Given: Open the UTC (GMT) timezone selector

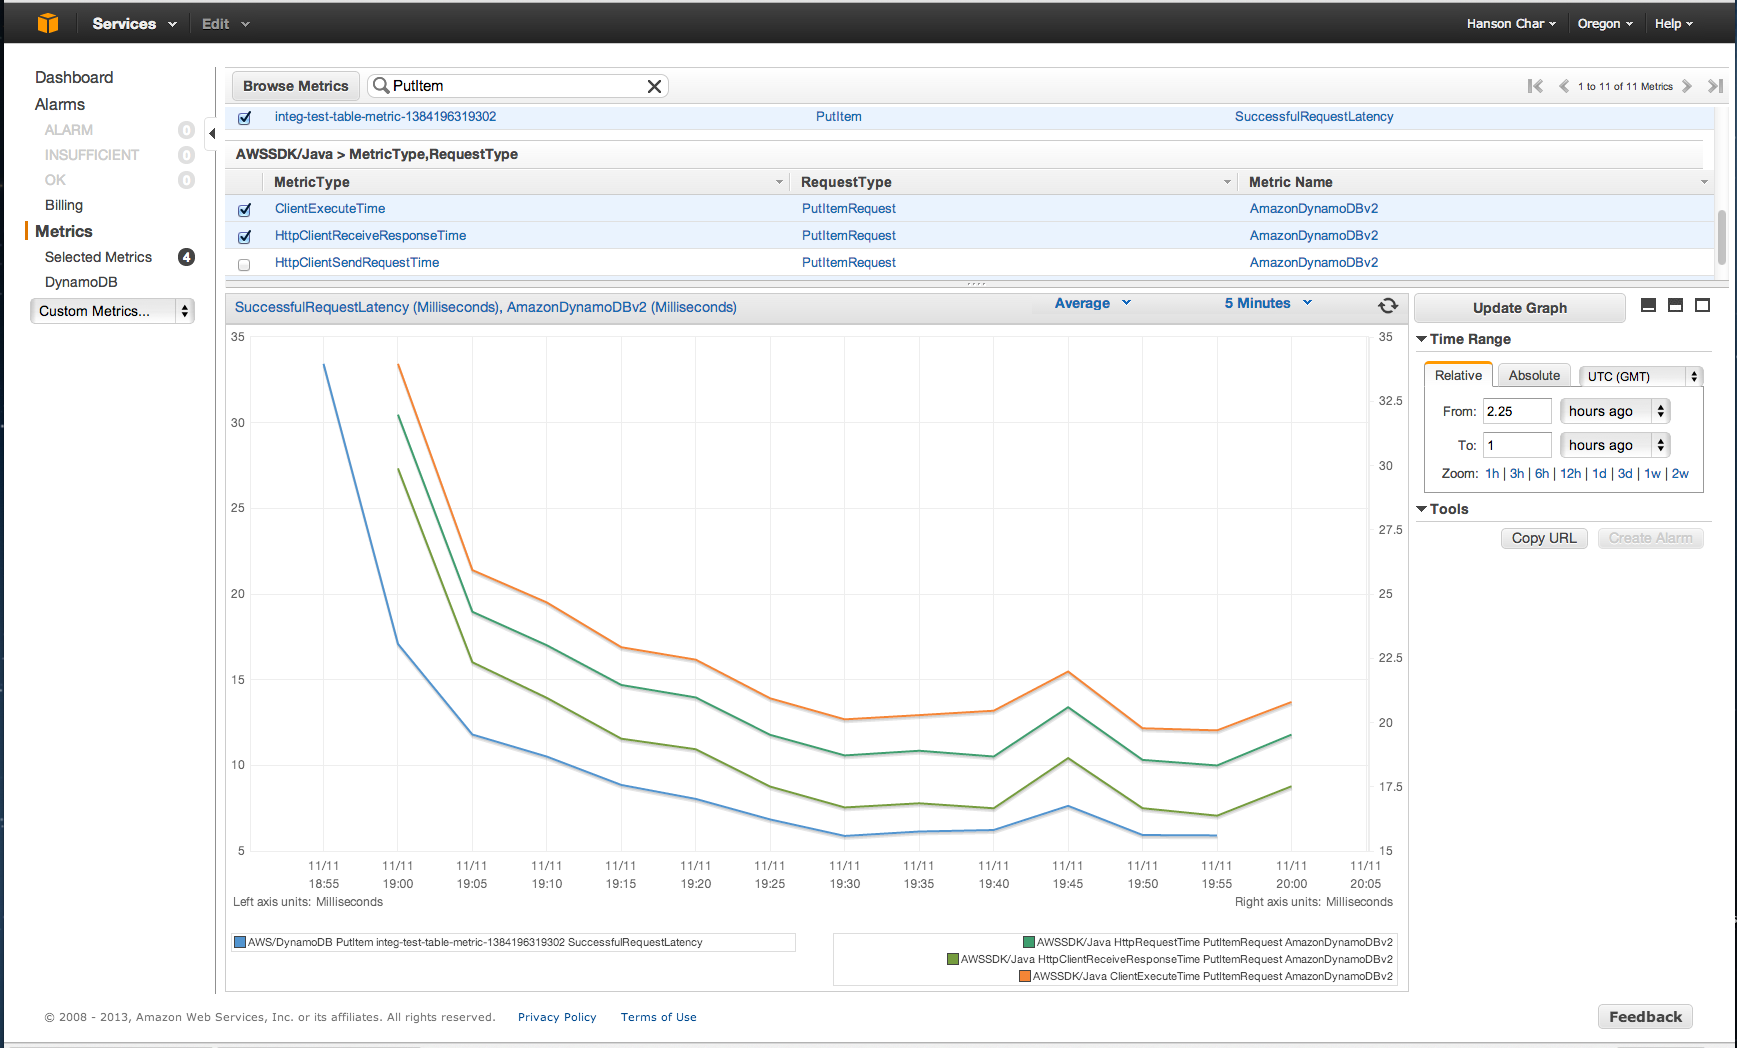Looking at the screenshot, I should click(x=1639, y=376).
